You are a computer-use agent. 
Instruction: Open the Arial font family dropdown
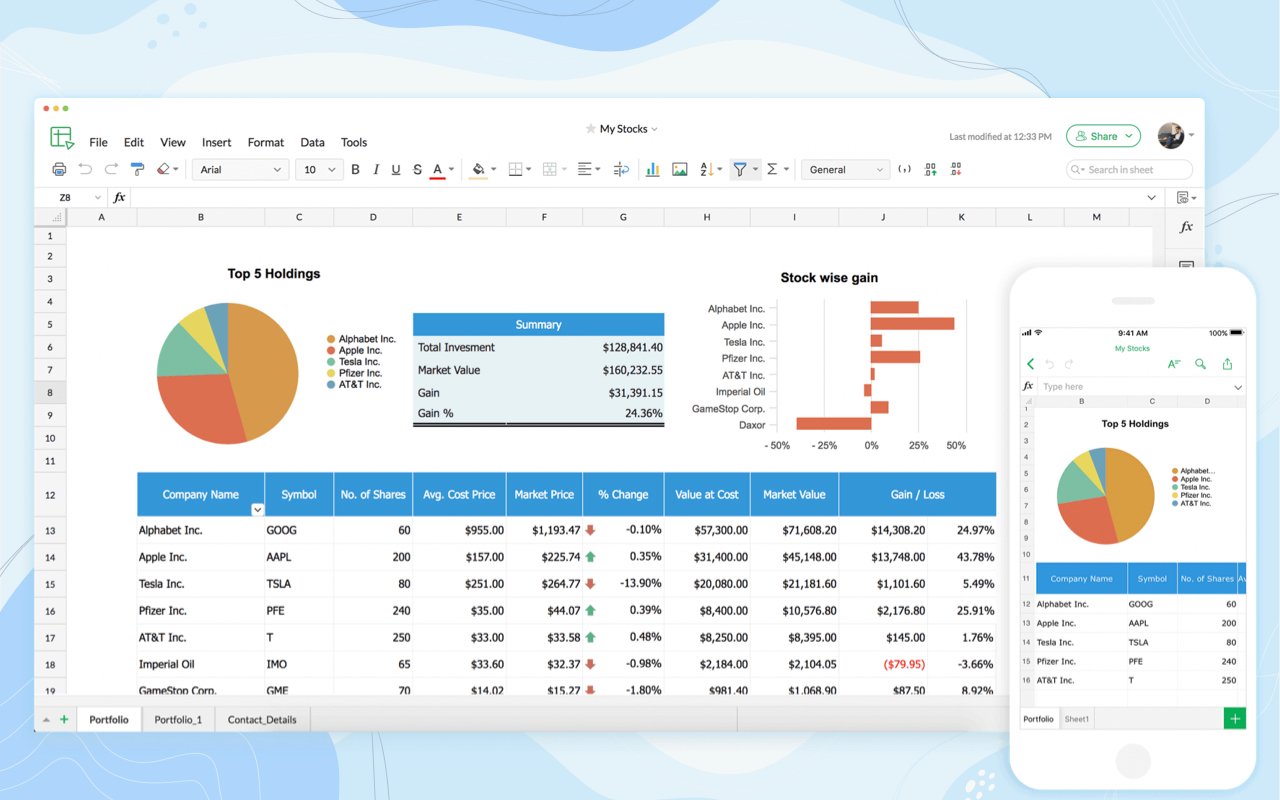pos(240,170)
